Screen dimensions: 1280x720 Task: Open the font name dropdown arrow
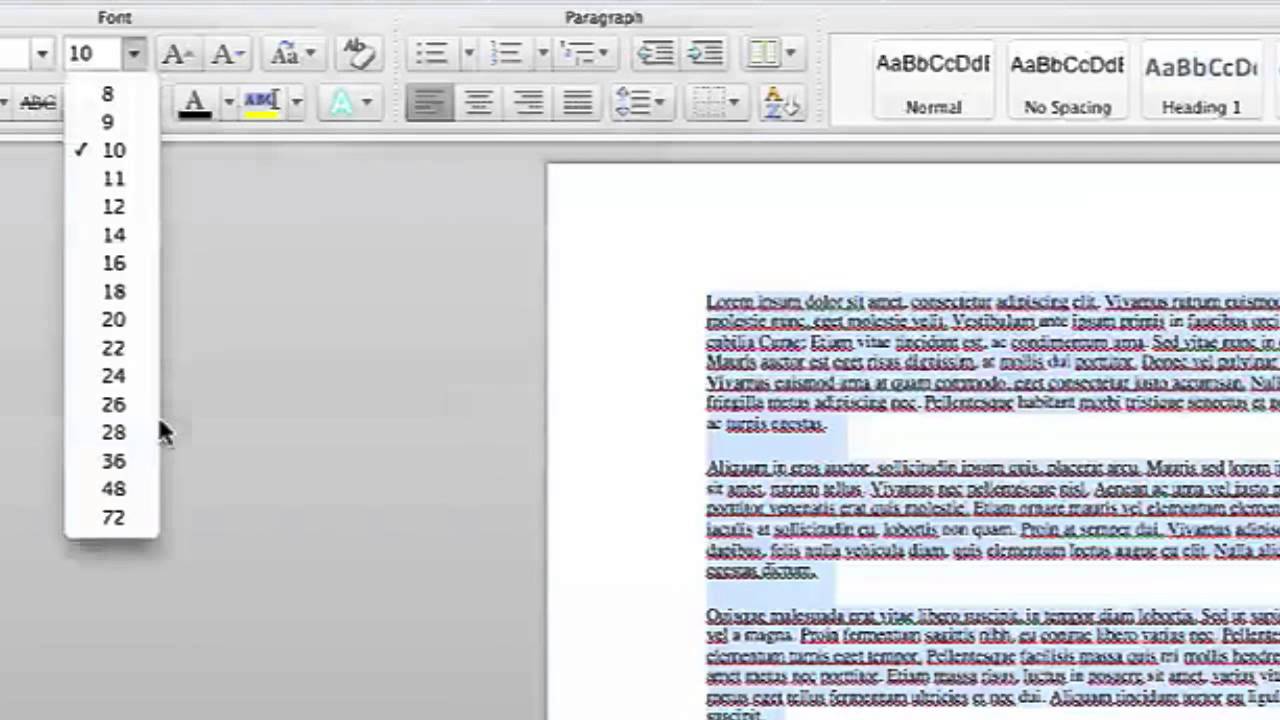coord(41,53)
